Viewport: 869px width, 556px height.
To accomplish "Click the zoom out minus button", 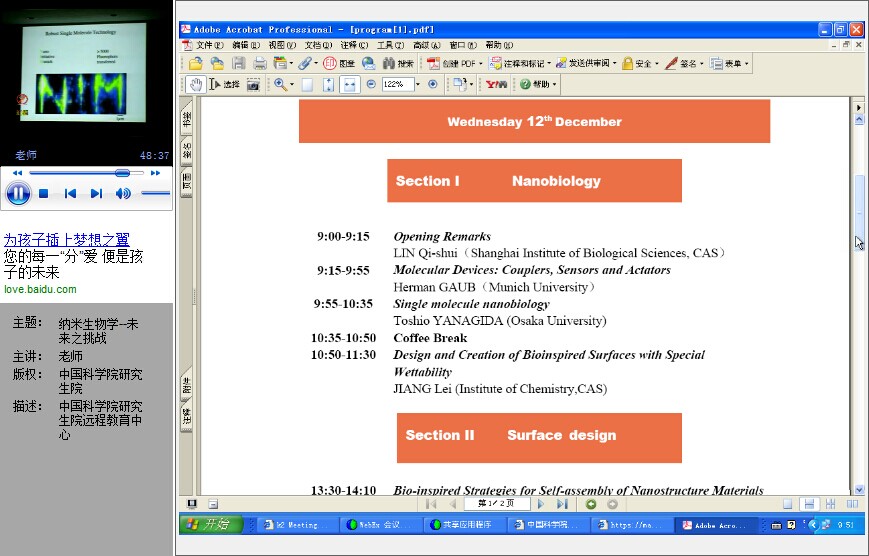I will [x=371, y=84].
